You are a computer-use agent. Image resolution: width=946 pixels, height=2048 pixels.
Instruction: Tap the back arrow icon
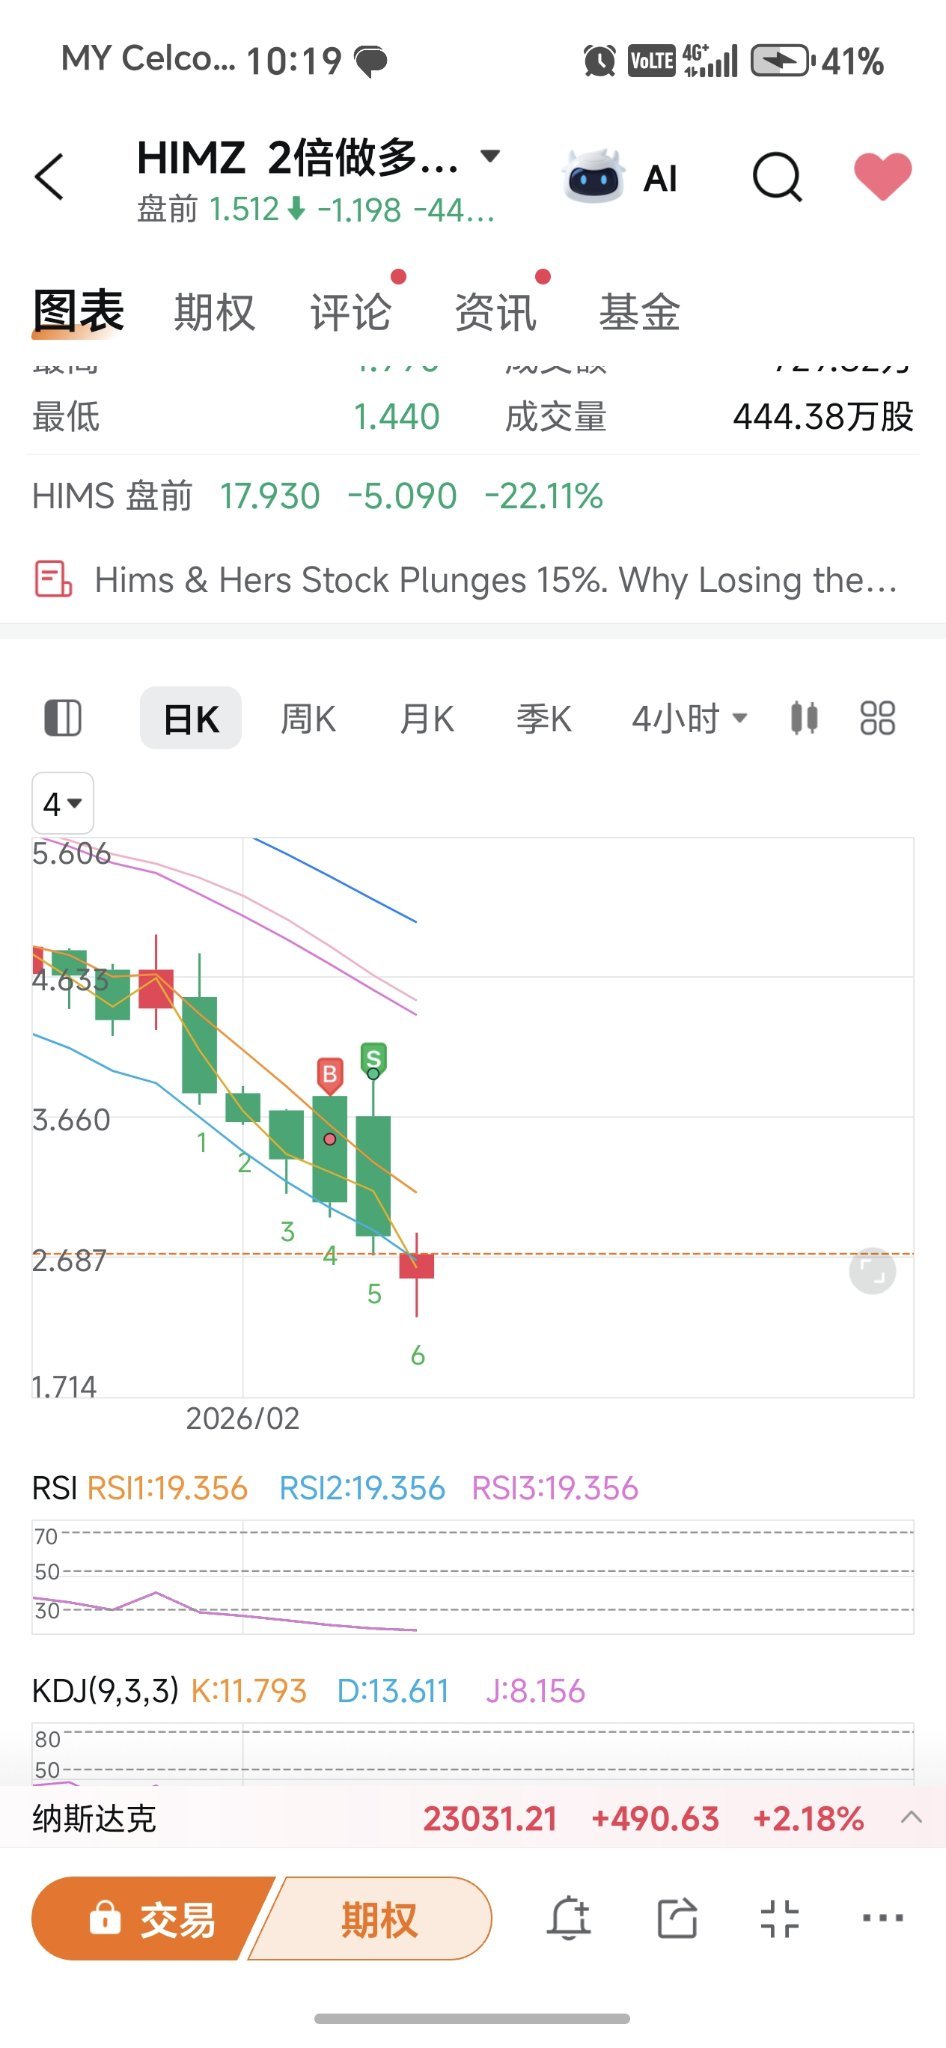(x=49, y=178)
